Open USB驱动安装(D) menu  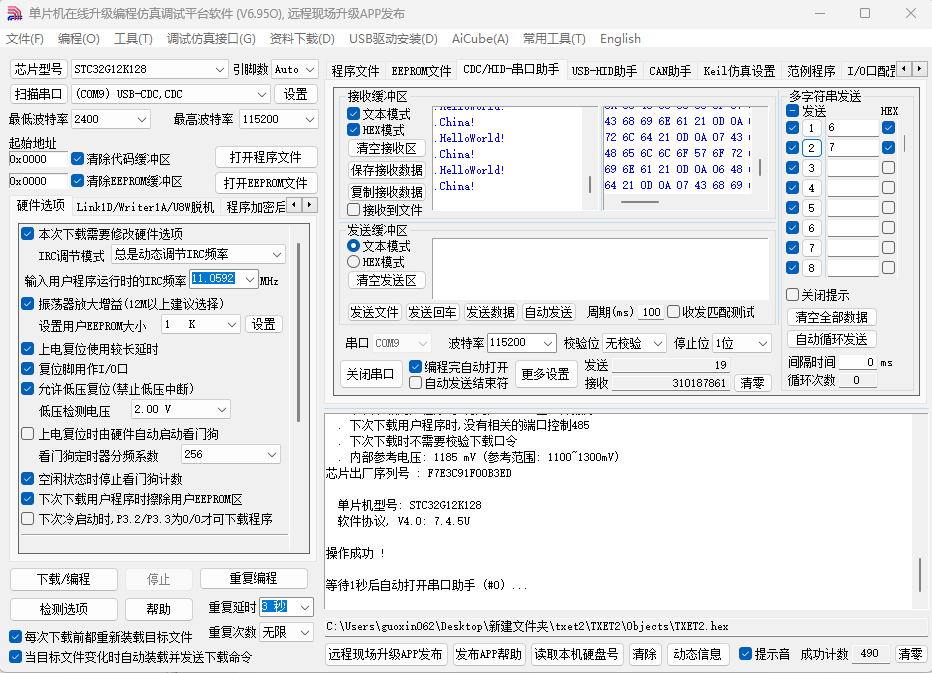[393, 39]
